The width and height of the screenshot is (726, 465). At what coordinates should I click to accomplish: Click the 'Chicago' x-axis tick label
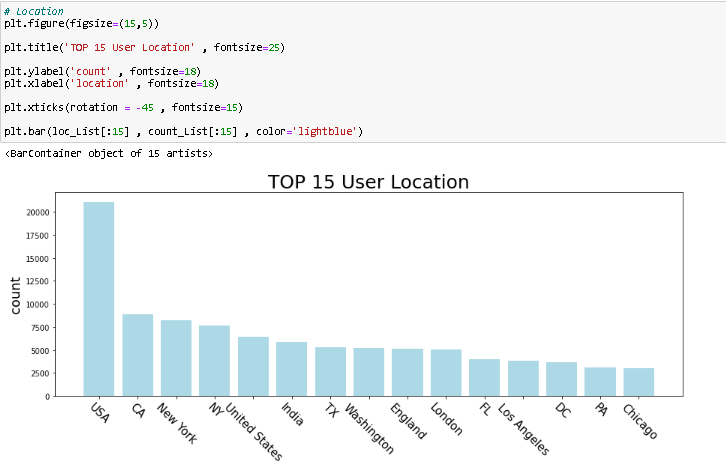(x=640, y=421)
